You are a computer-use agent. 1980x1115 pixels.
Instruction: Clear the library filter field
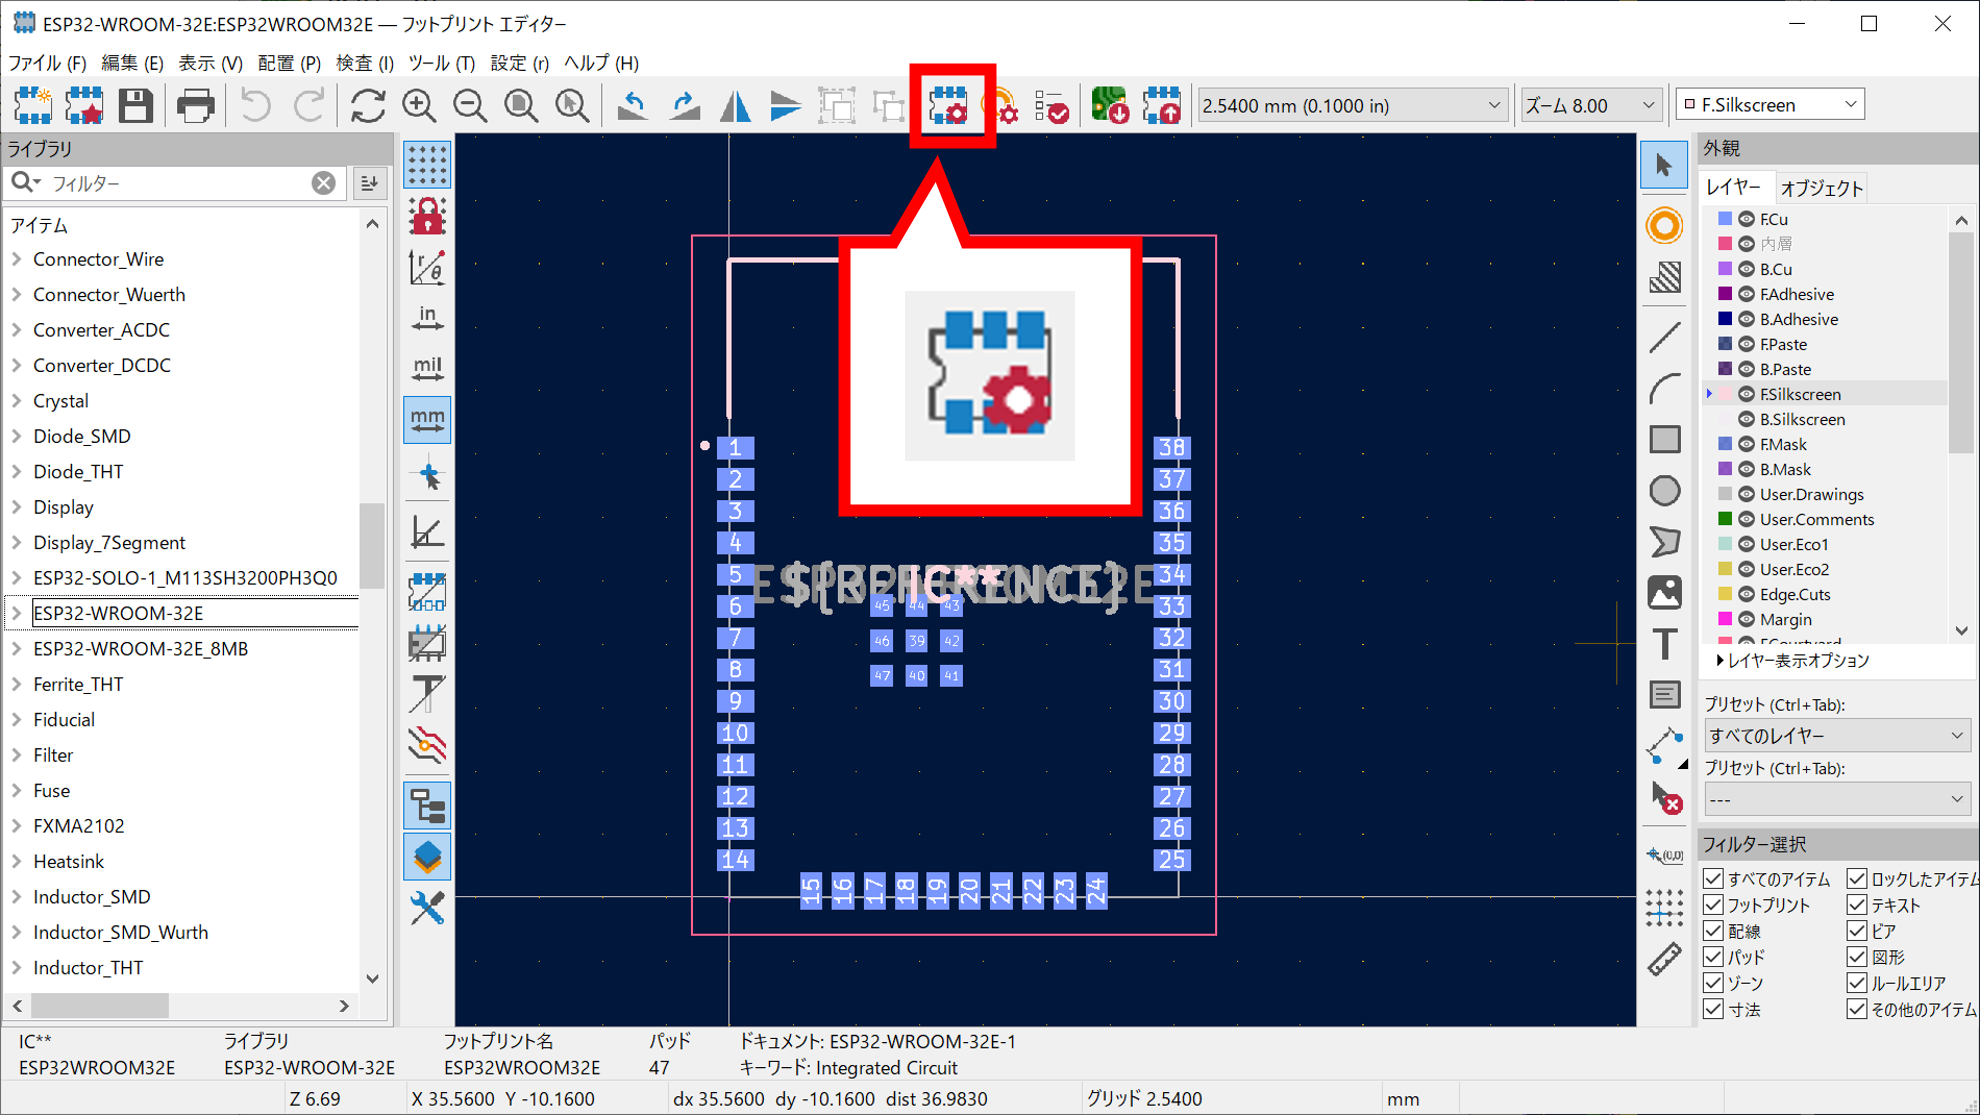tap(323, 183)
